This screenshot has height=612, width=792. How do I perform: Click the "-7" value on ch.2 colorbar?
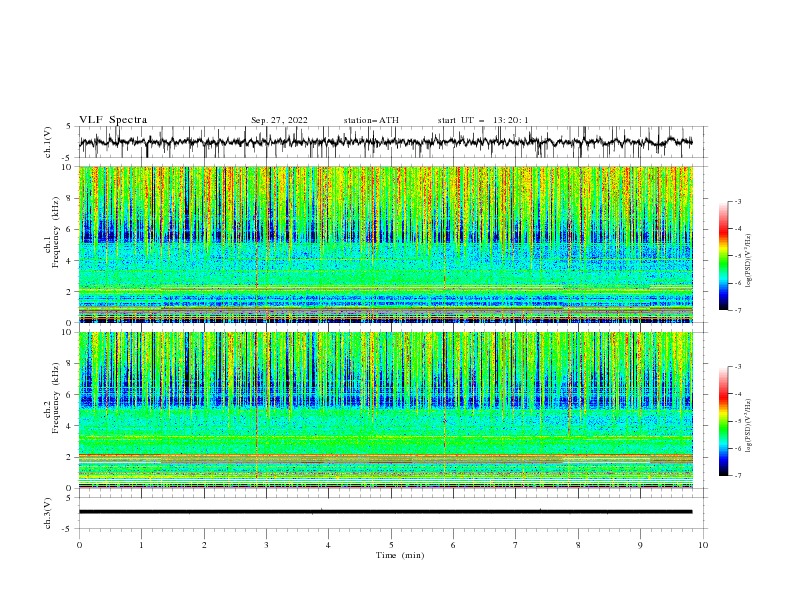pos(737,475)
